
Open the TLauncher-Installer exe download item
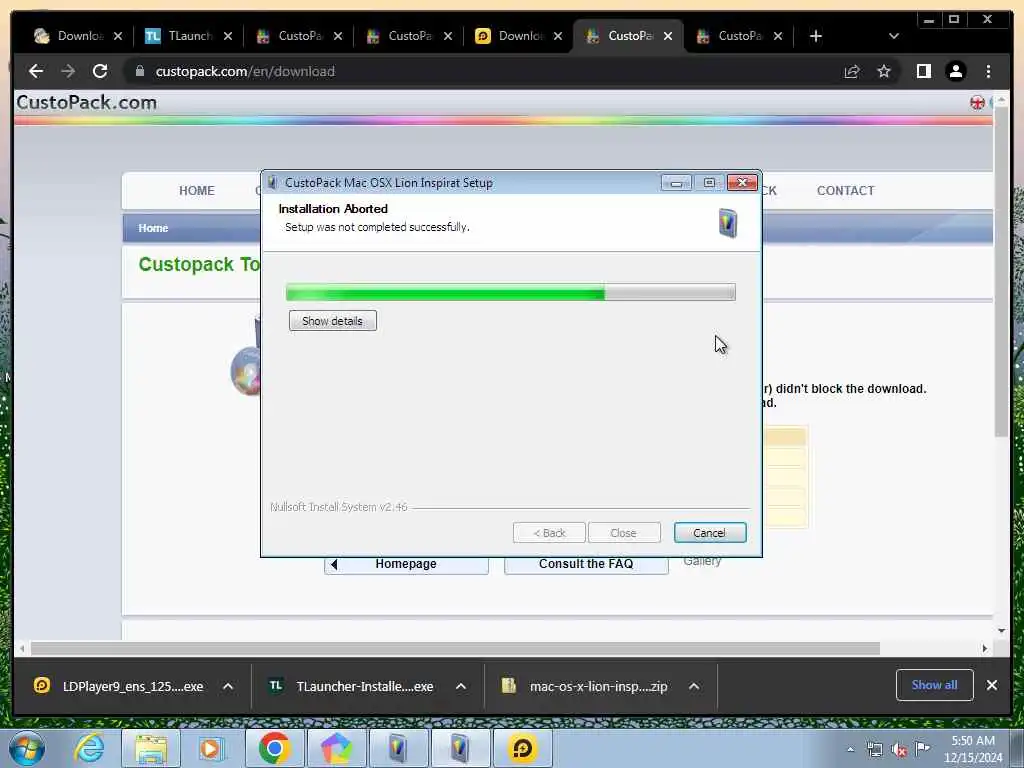coord(351,686)
